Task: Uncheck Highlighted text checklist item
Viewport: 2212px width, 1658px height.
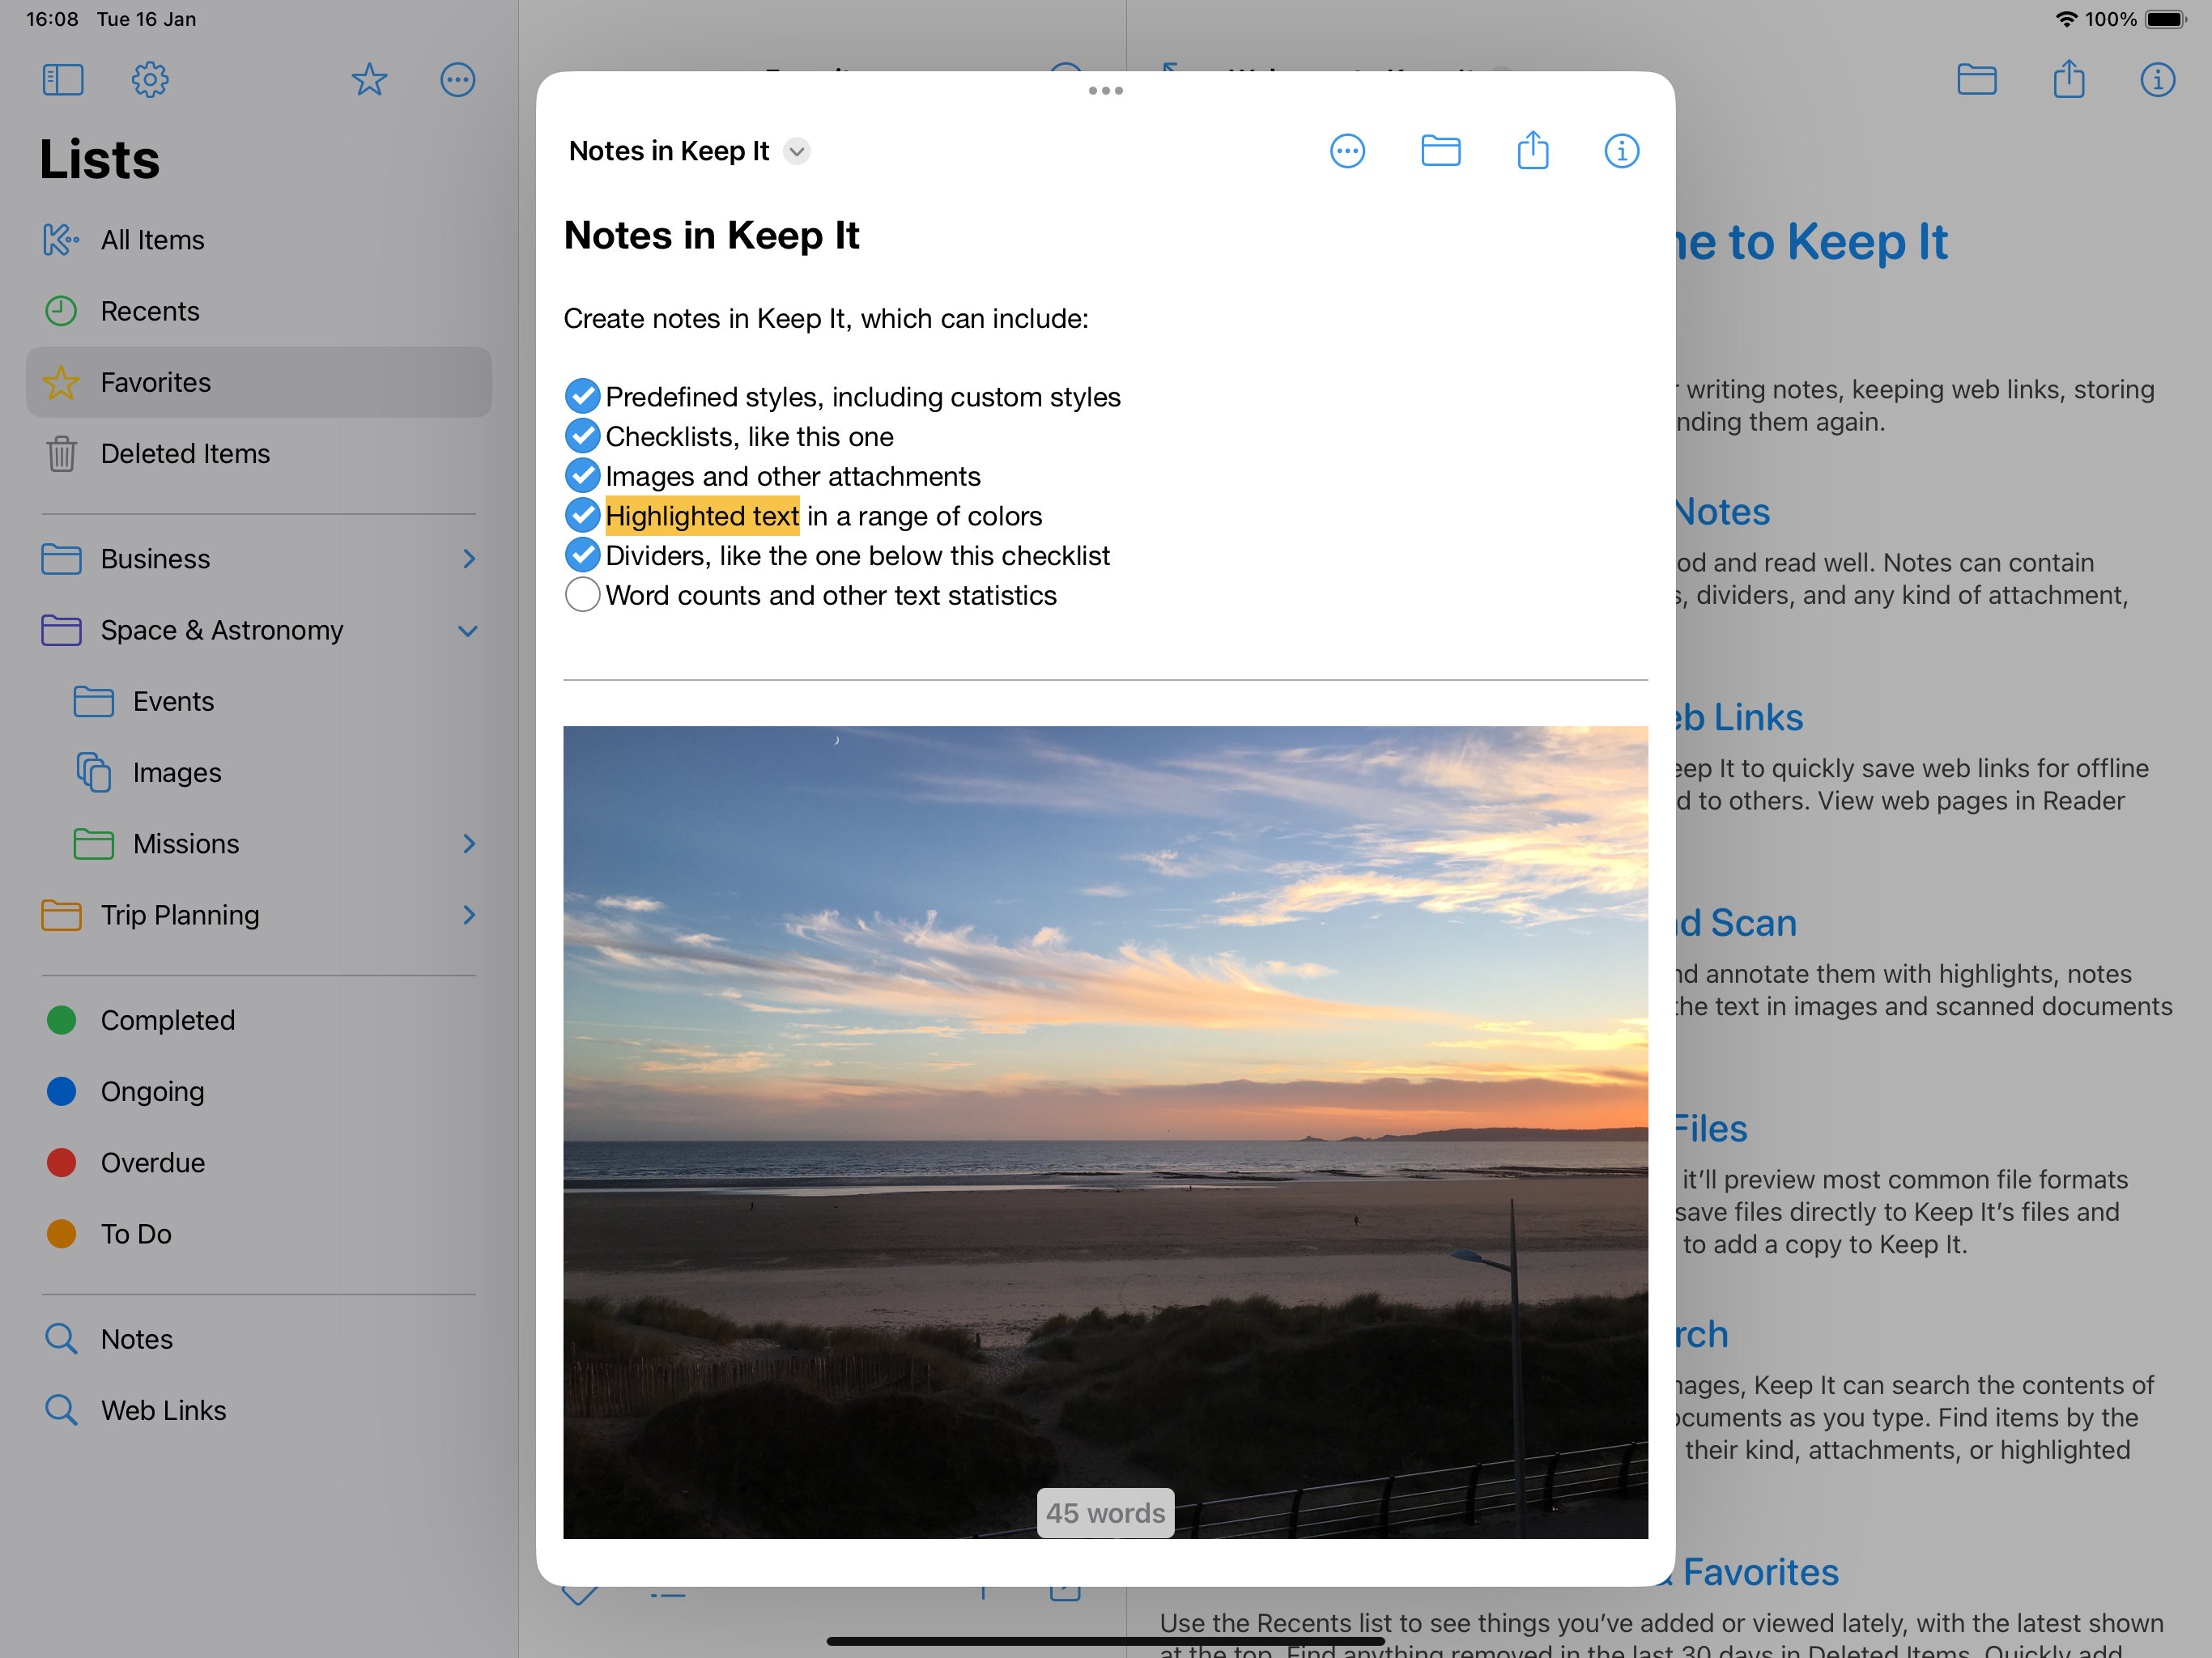Action: tap(582, 515)
